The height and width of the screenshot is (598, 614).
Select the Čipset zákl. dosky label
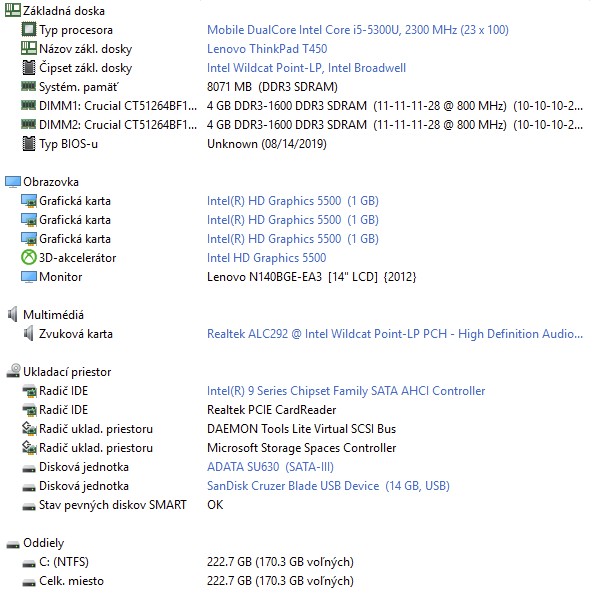click(x=85, y=68)
